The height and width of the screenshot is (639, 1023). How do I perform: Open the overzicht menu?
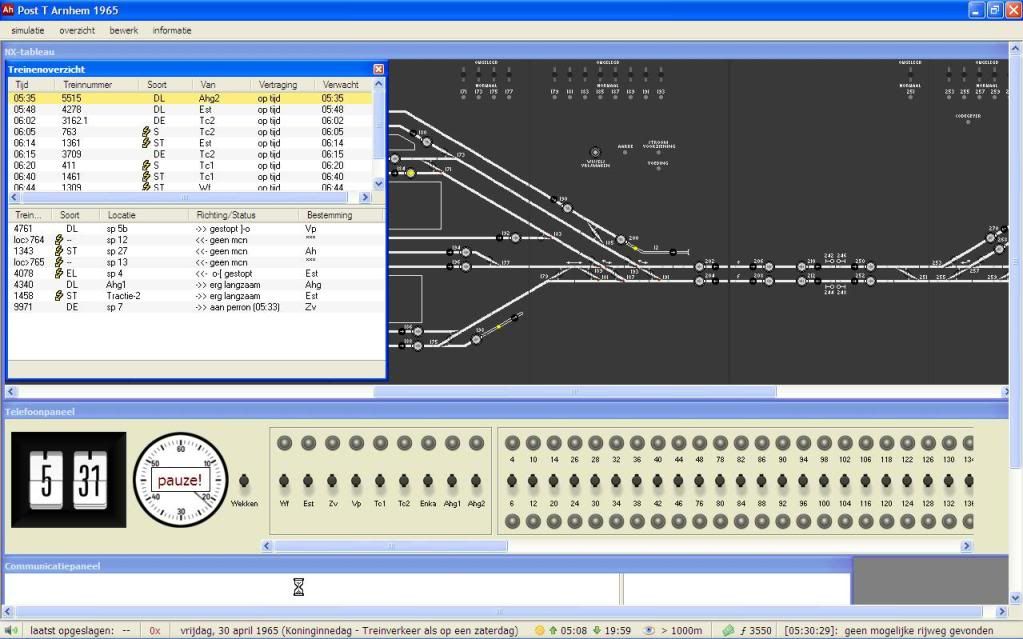click(77, 30)
